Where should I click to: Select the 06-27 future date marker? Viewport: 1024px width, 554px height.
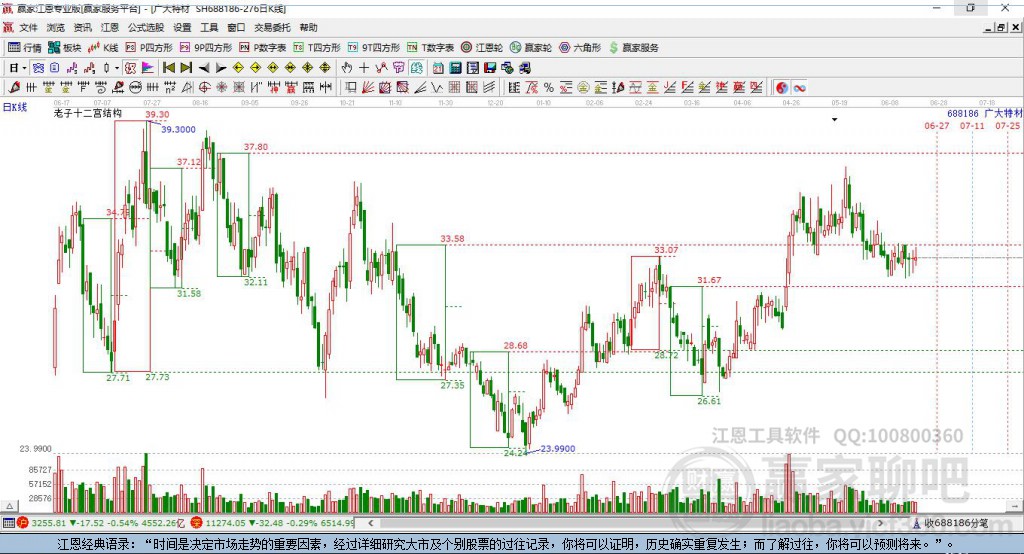tap(936, 125)
